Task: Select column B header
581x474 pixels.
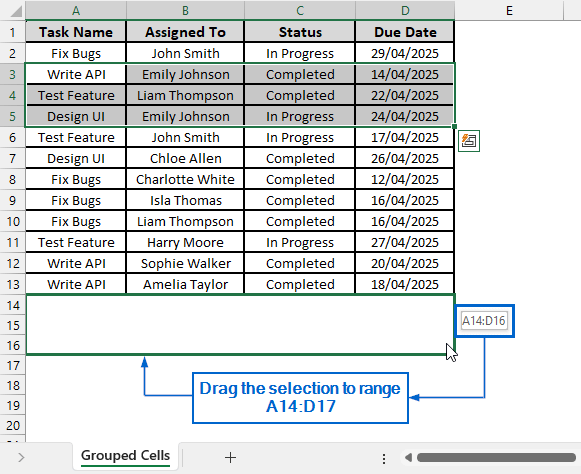Action: pyautogui.click(x=185, y=10)
